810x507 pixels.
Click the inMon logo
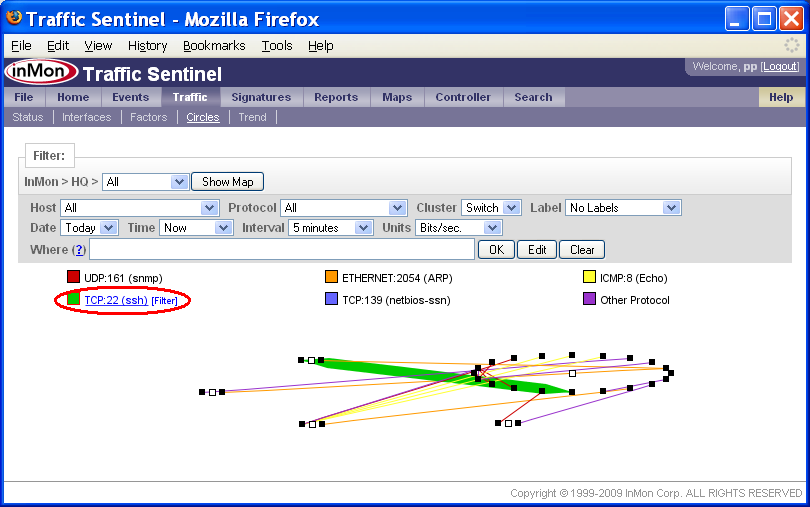click(x=41, y=72)
